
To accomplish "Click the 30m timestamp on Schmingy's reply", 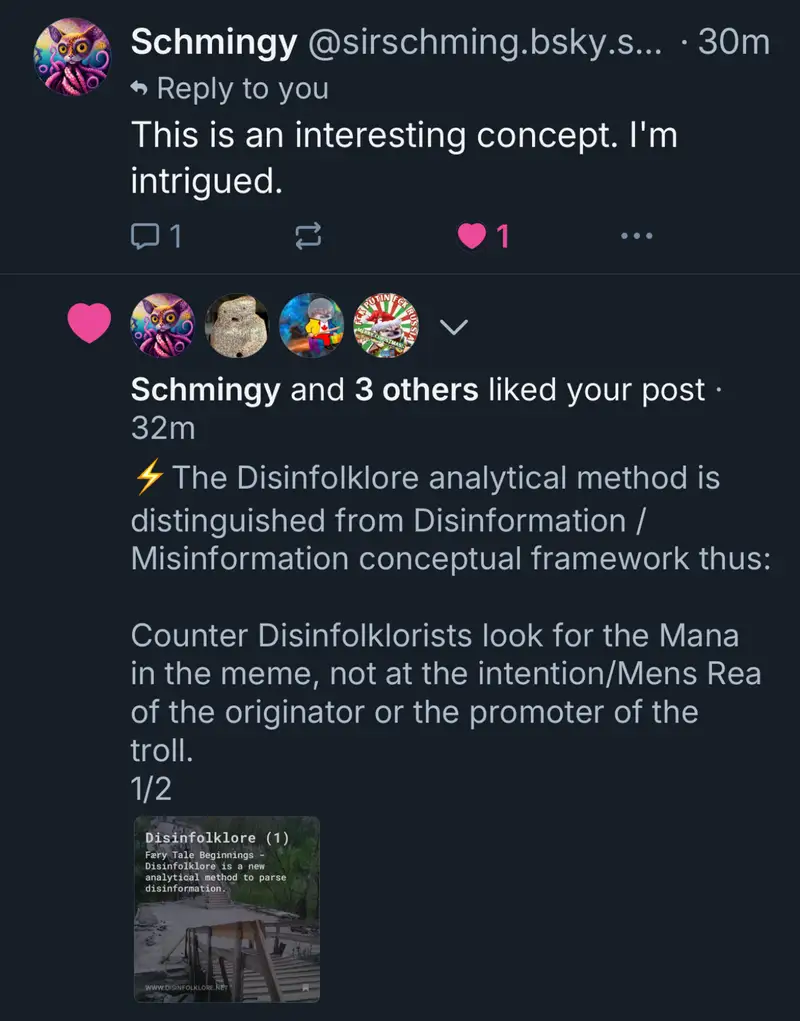I will (x=733, y=42).
